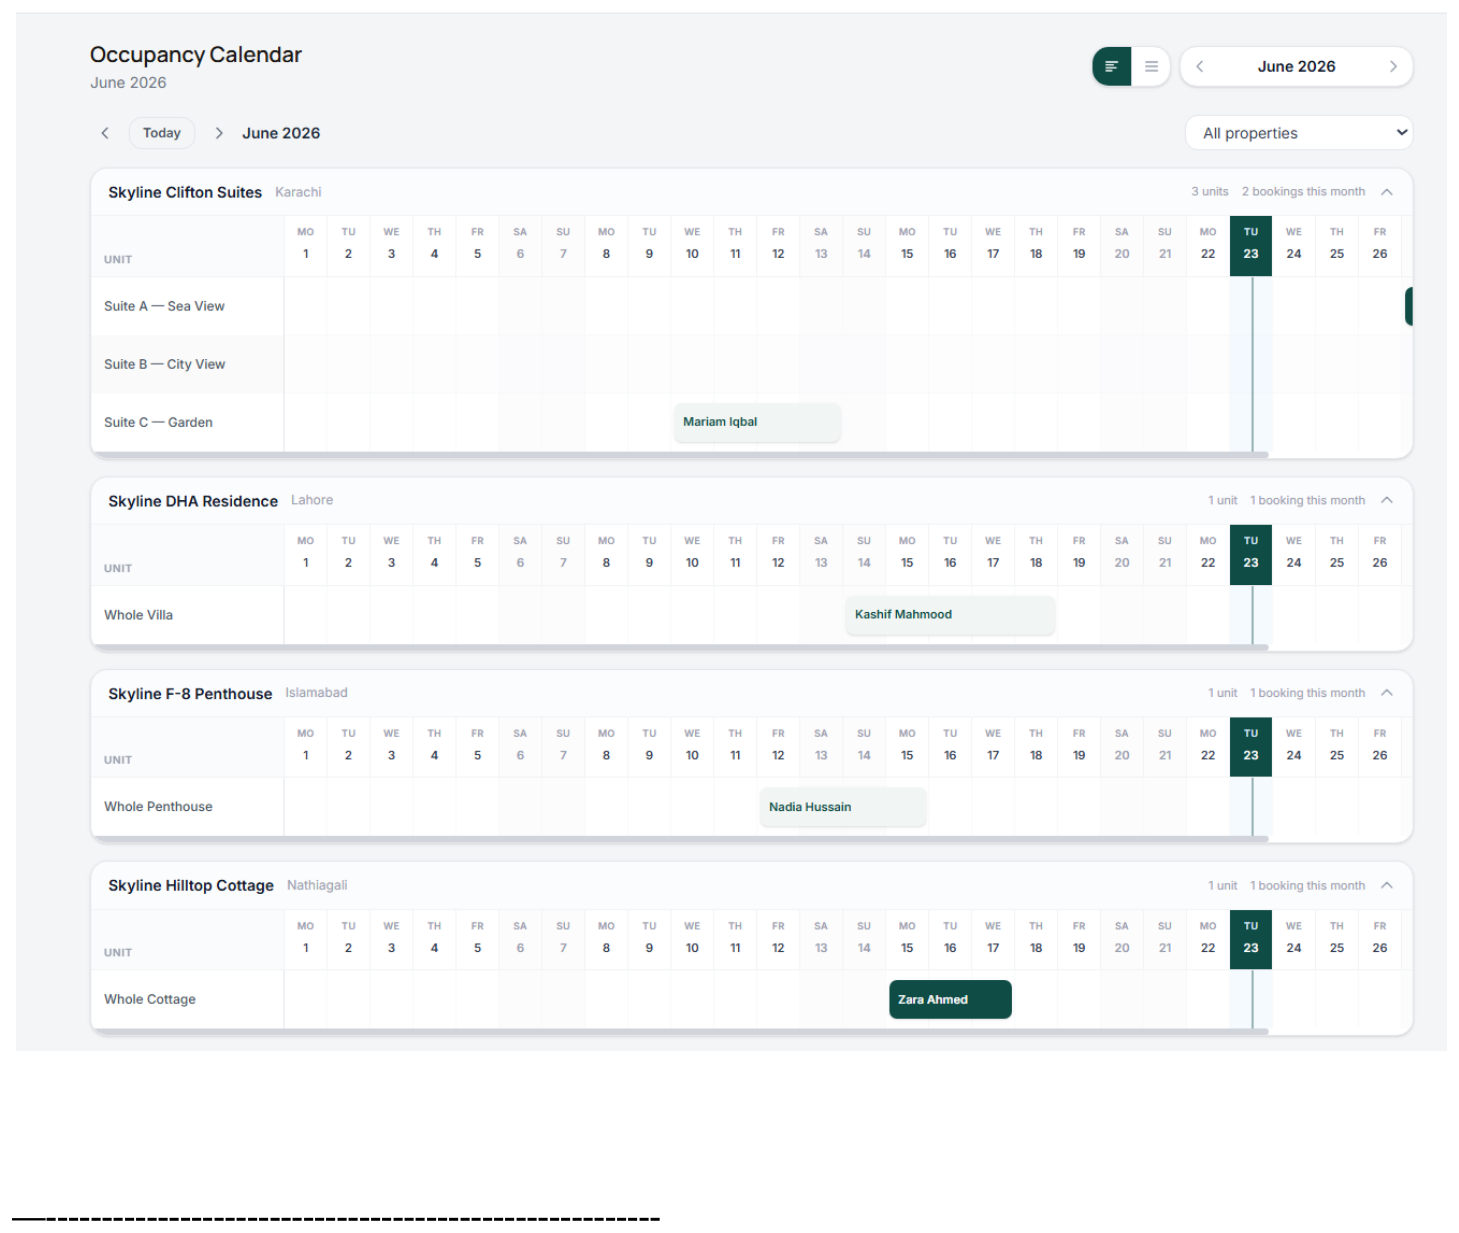Select Suite A — Sea View row label
Image resolution: width=1459 pixels, height=1233 pixels.
point(164,306)
